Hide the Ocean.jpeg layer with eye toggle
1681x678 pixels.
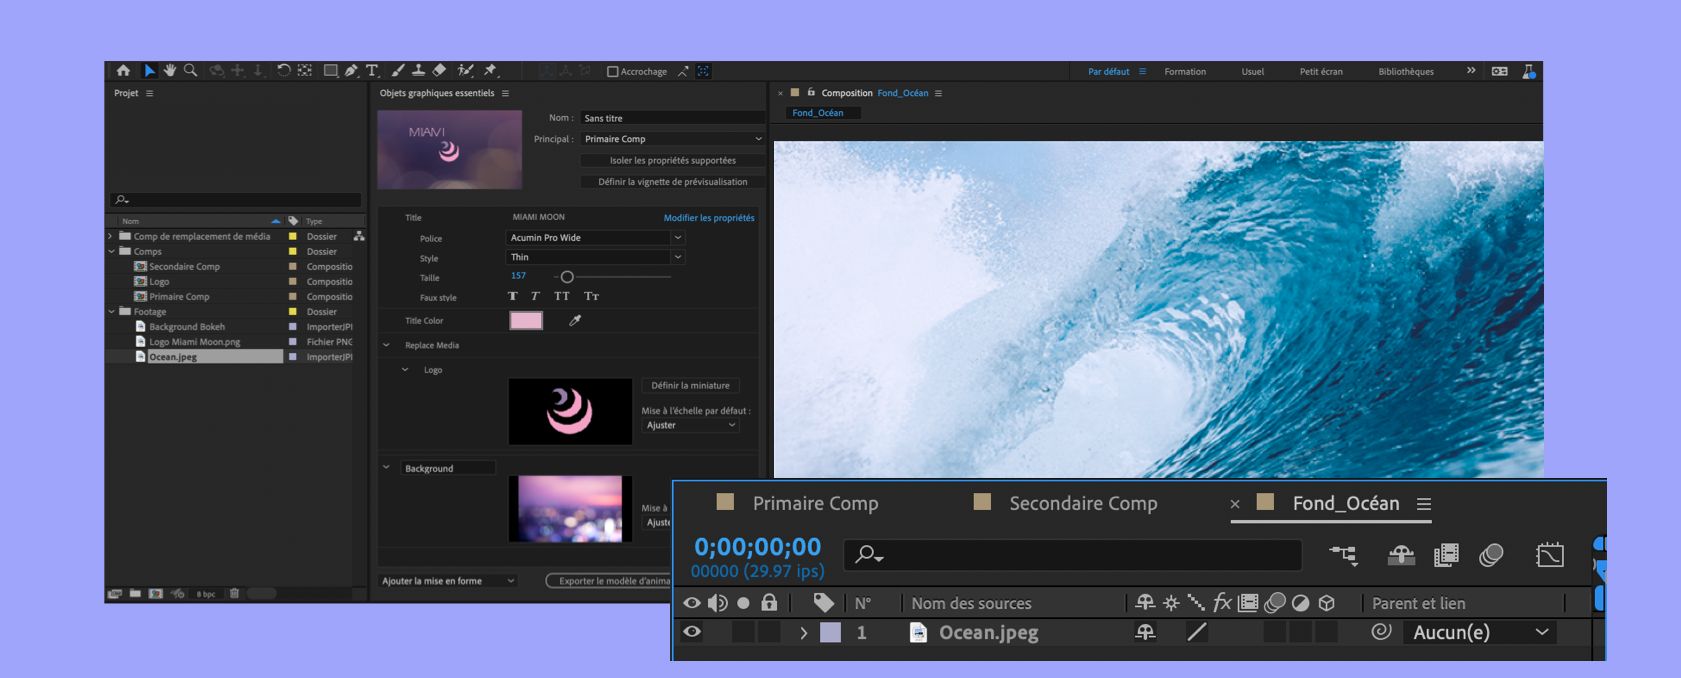[691, 632]
